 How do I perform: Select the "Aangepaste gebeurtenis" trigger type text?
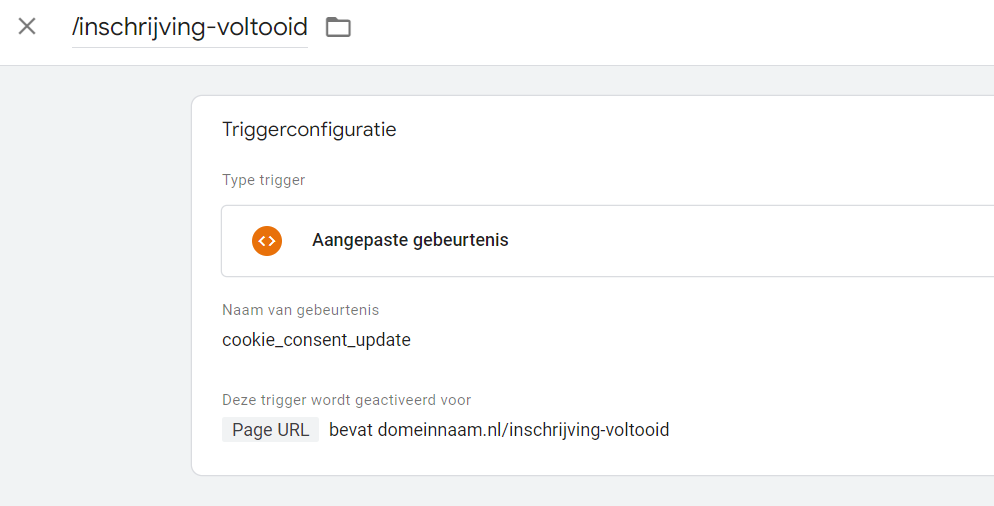pos(410,241)
